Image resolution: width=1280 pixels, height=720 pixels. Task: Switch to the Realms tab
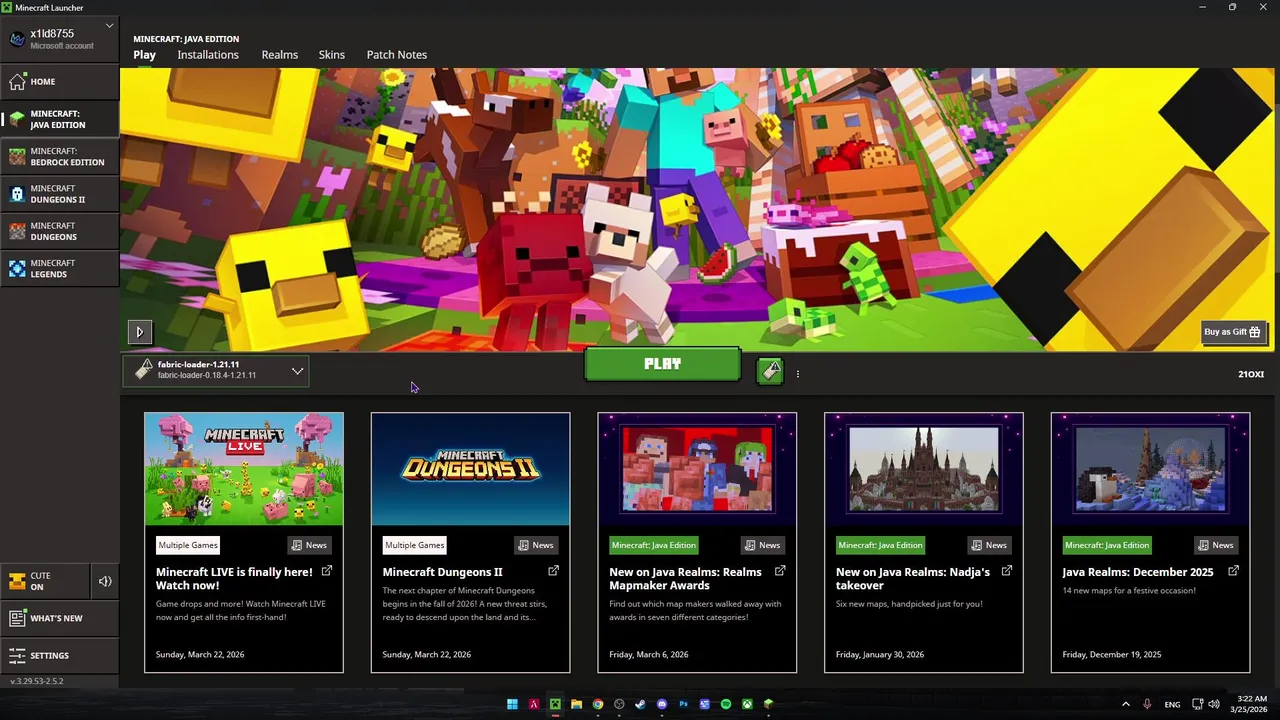(x=280, y=55)
